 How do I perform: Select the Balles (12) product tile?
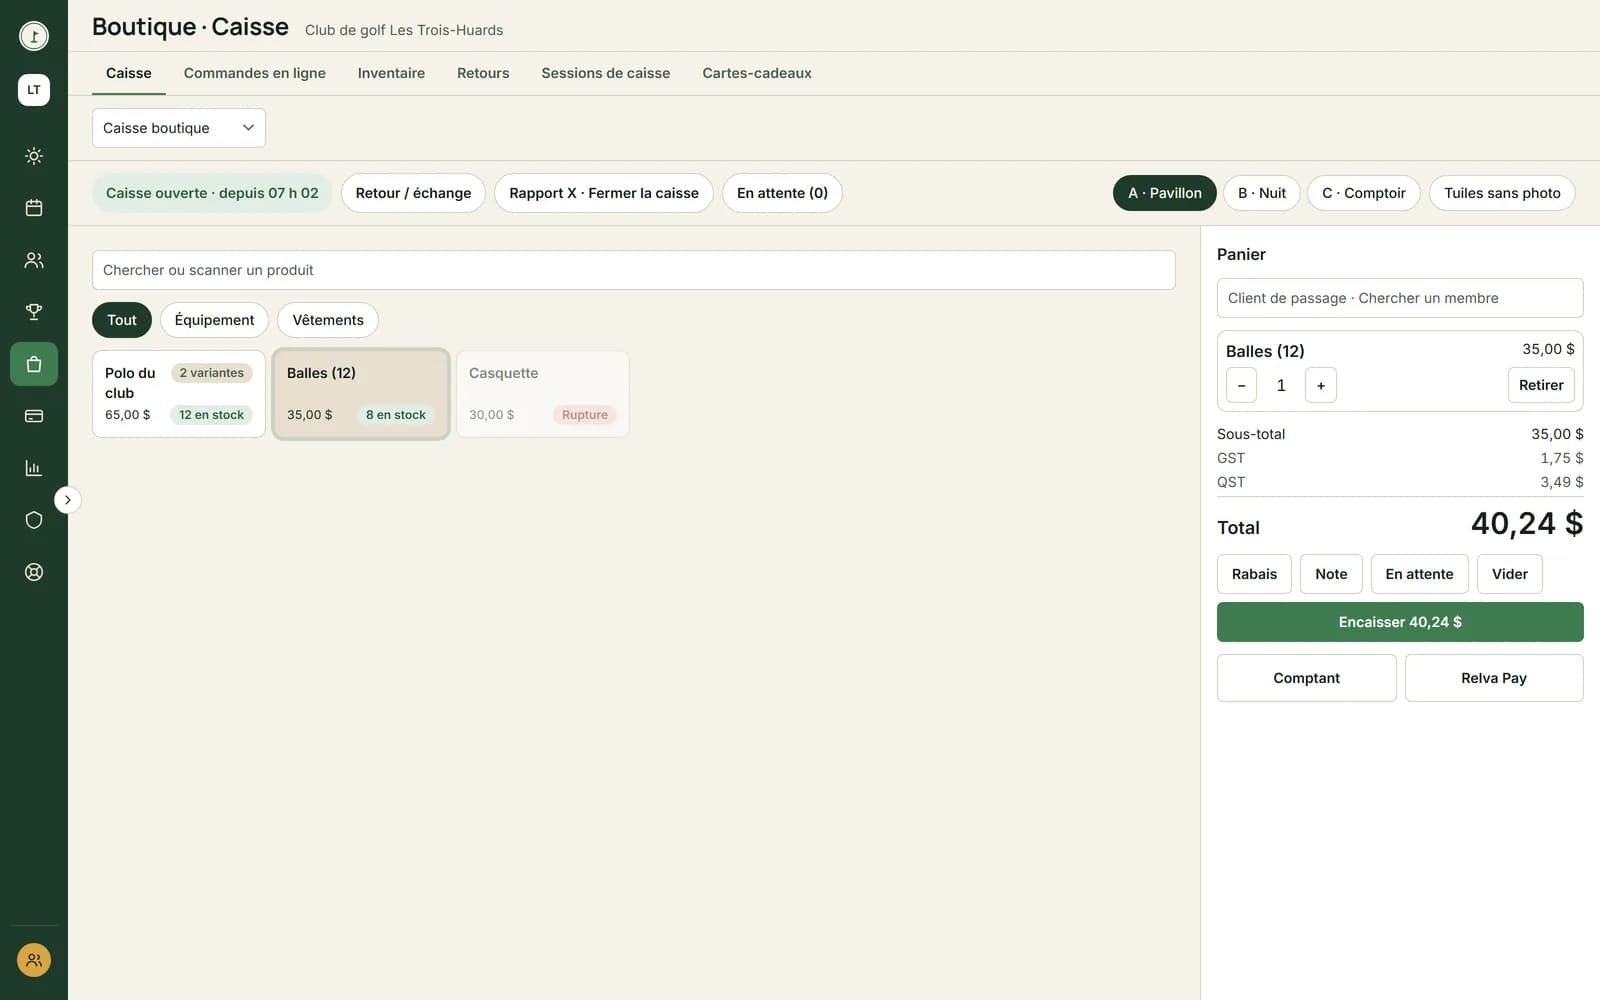pos(361,394)
